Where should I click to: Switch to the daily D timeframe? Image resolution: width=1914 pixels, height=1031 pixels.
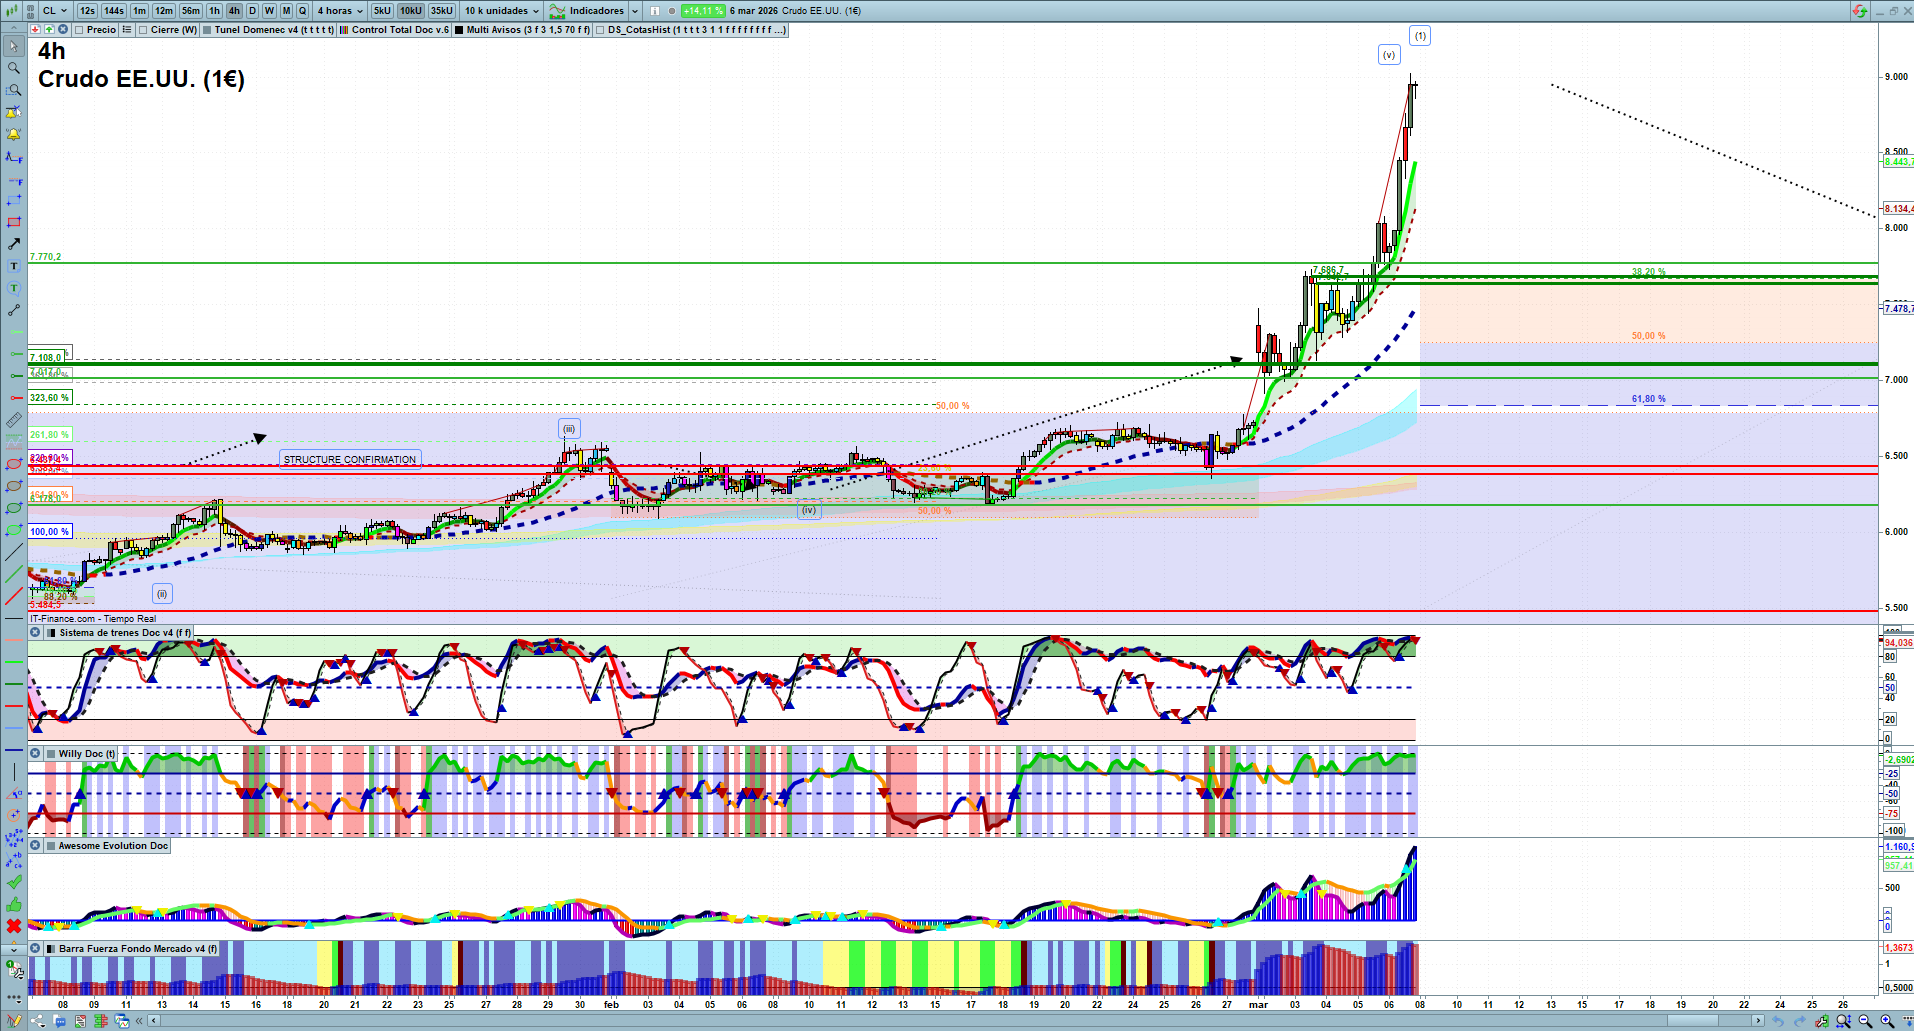tap(252, 11)
